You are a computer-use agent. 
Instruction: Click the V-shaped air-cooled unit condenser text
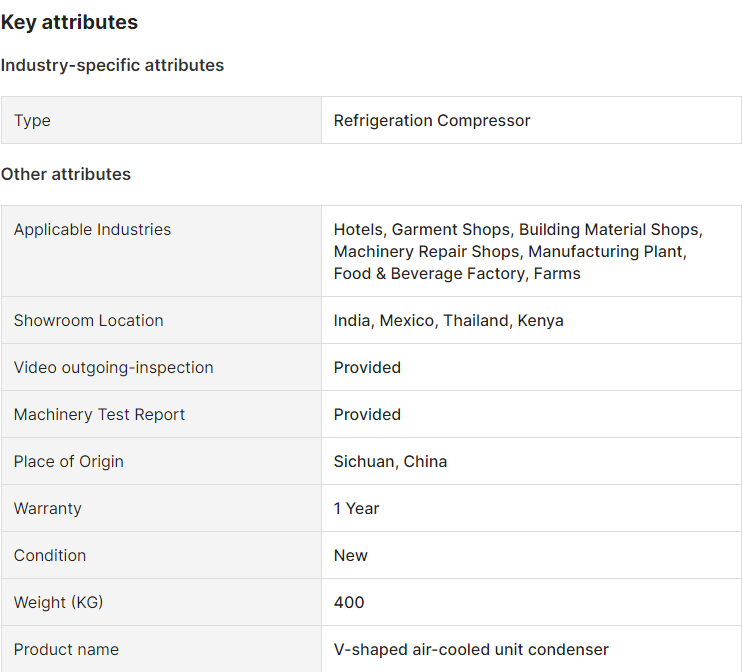pos(471,649)
